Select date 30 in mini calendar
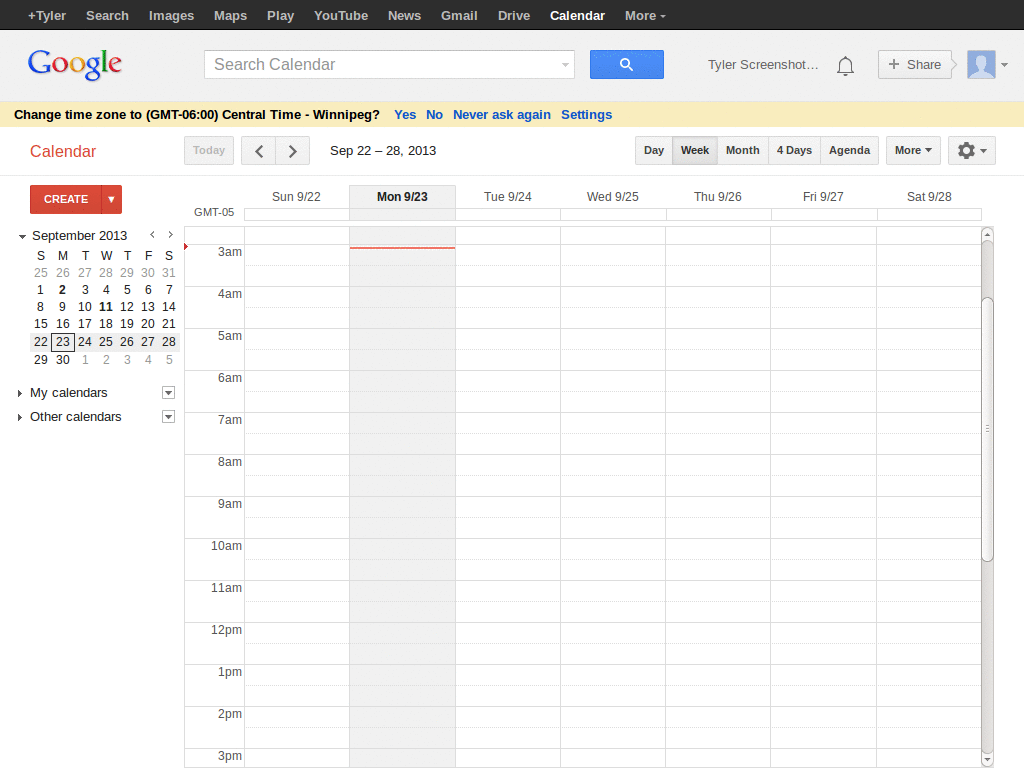The width and height of the screenshot is (1024, 768). click(63, 360)
